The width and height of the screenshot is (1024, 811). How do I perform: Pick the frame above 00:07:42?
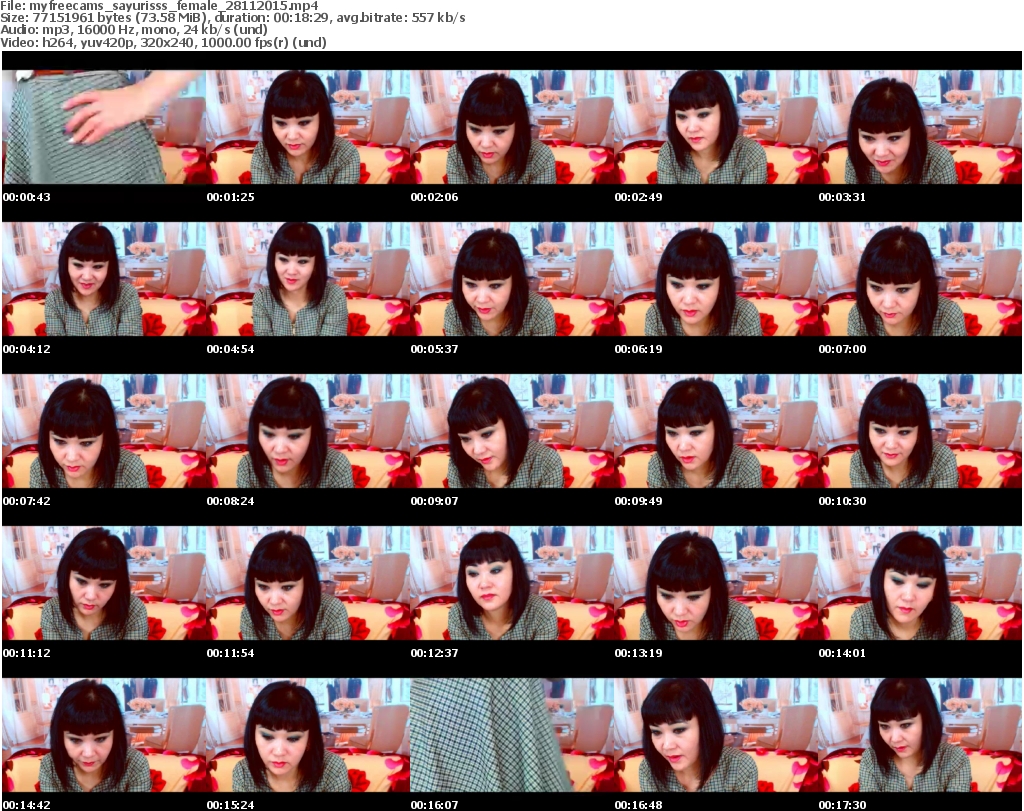[104, 431]
